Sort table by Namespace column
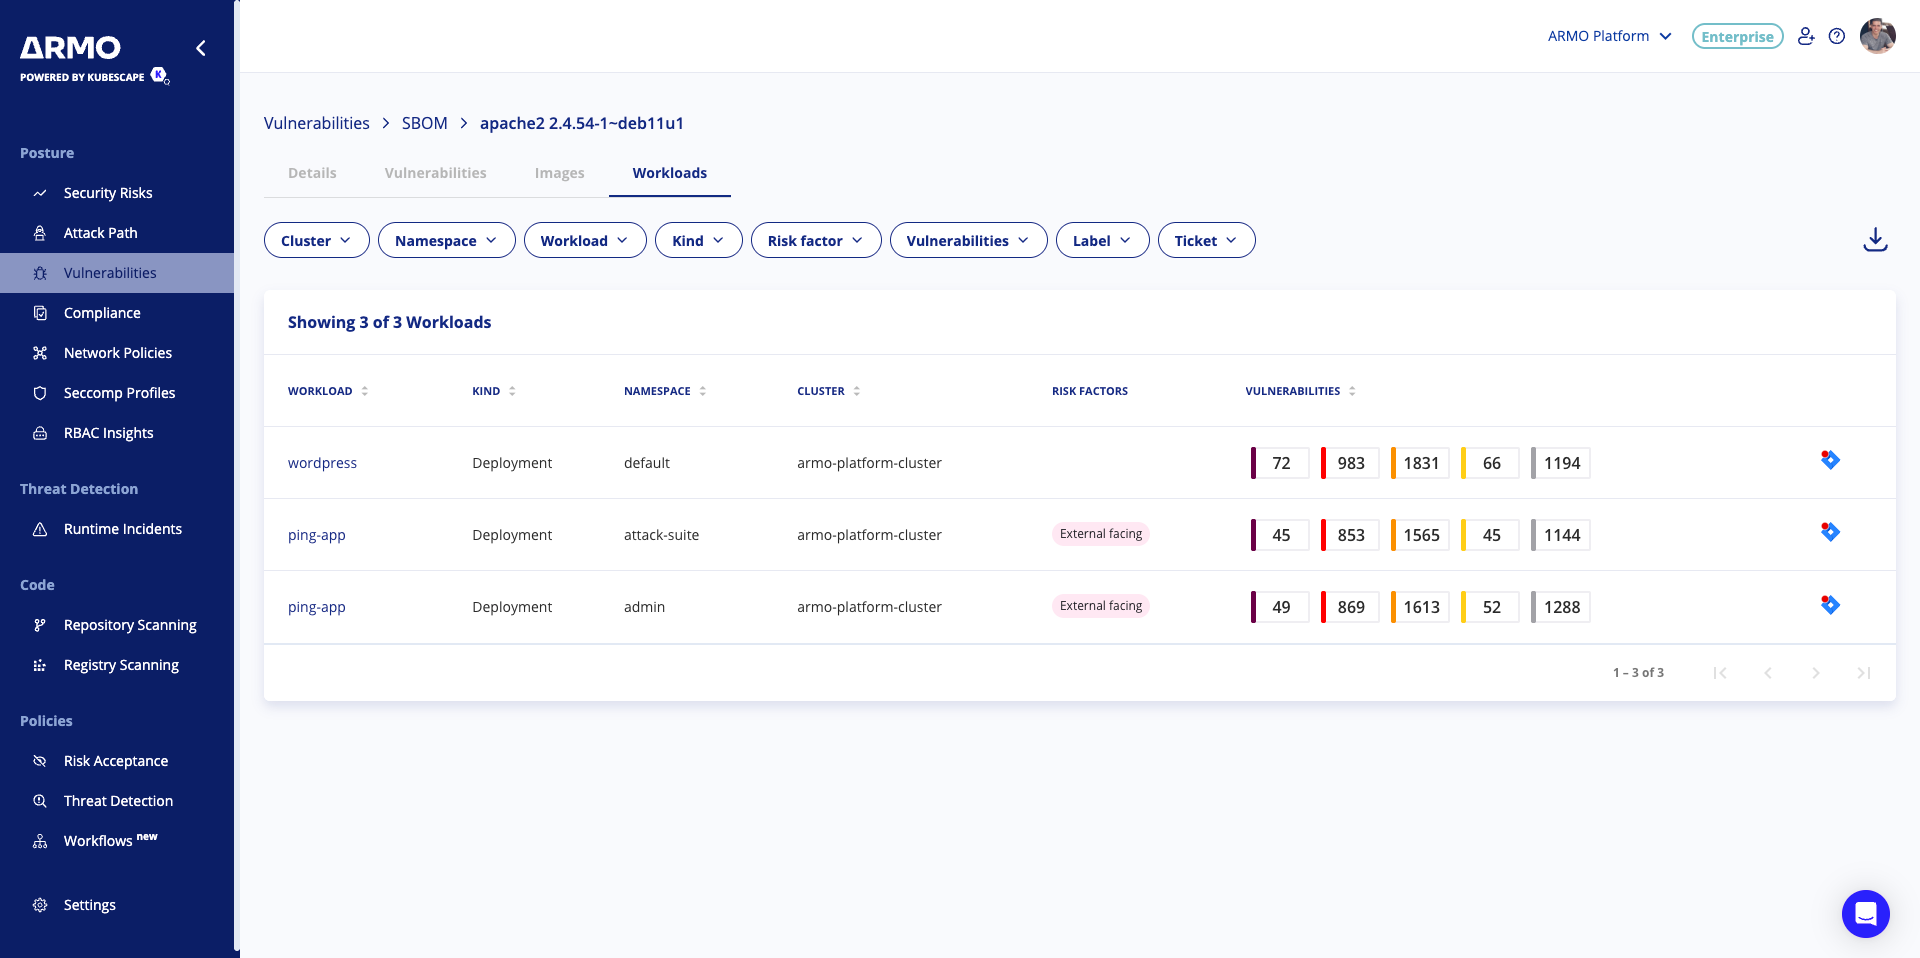 pyautogui.click(x=665, y=391)
